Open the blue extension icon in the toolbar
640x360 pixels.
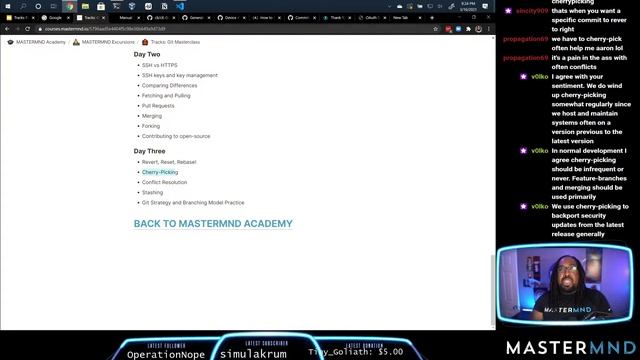click(458, 29)
